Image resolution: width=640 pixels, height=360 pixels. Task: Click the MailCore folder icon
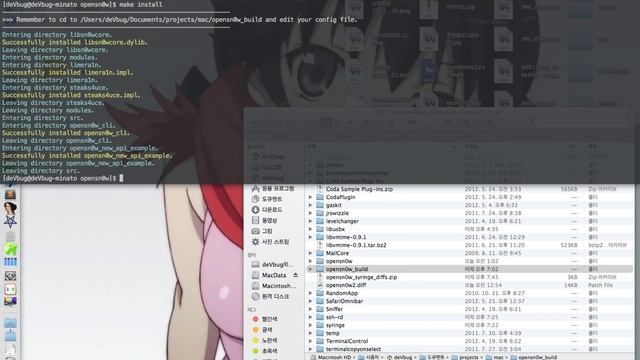320,253
